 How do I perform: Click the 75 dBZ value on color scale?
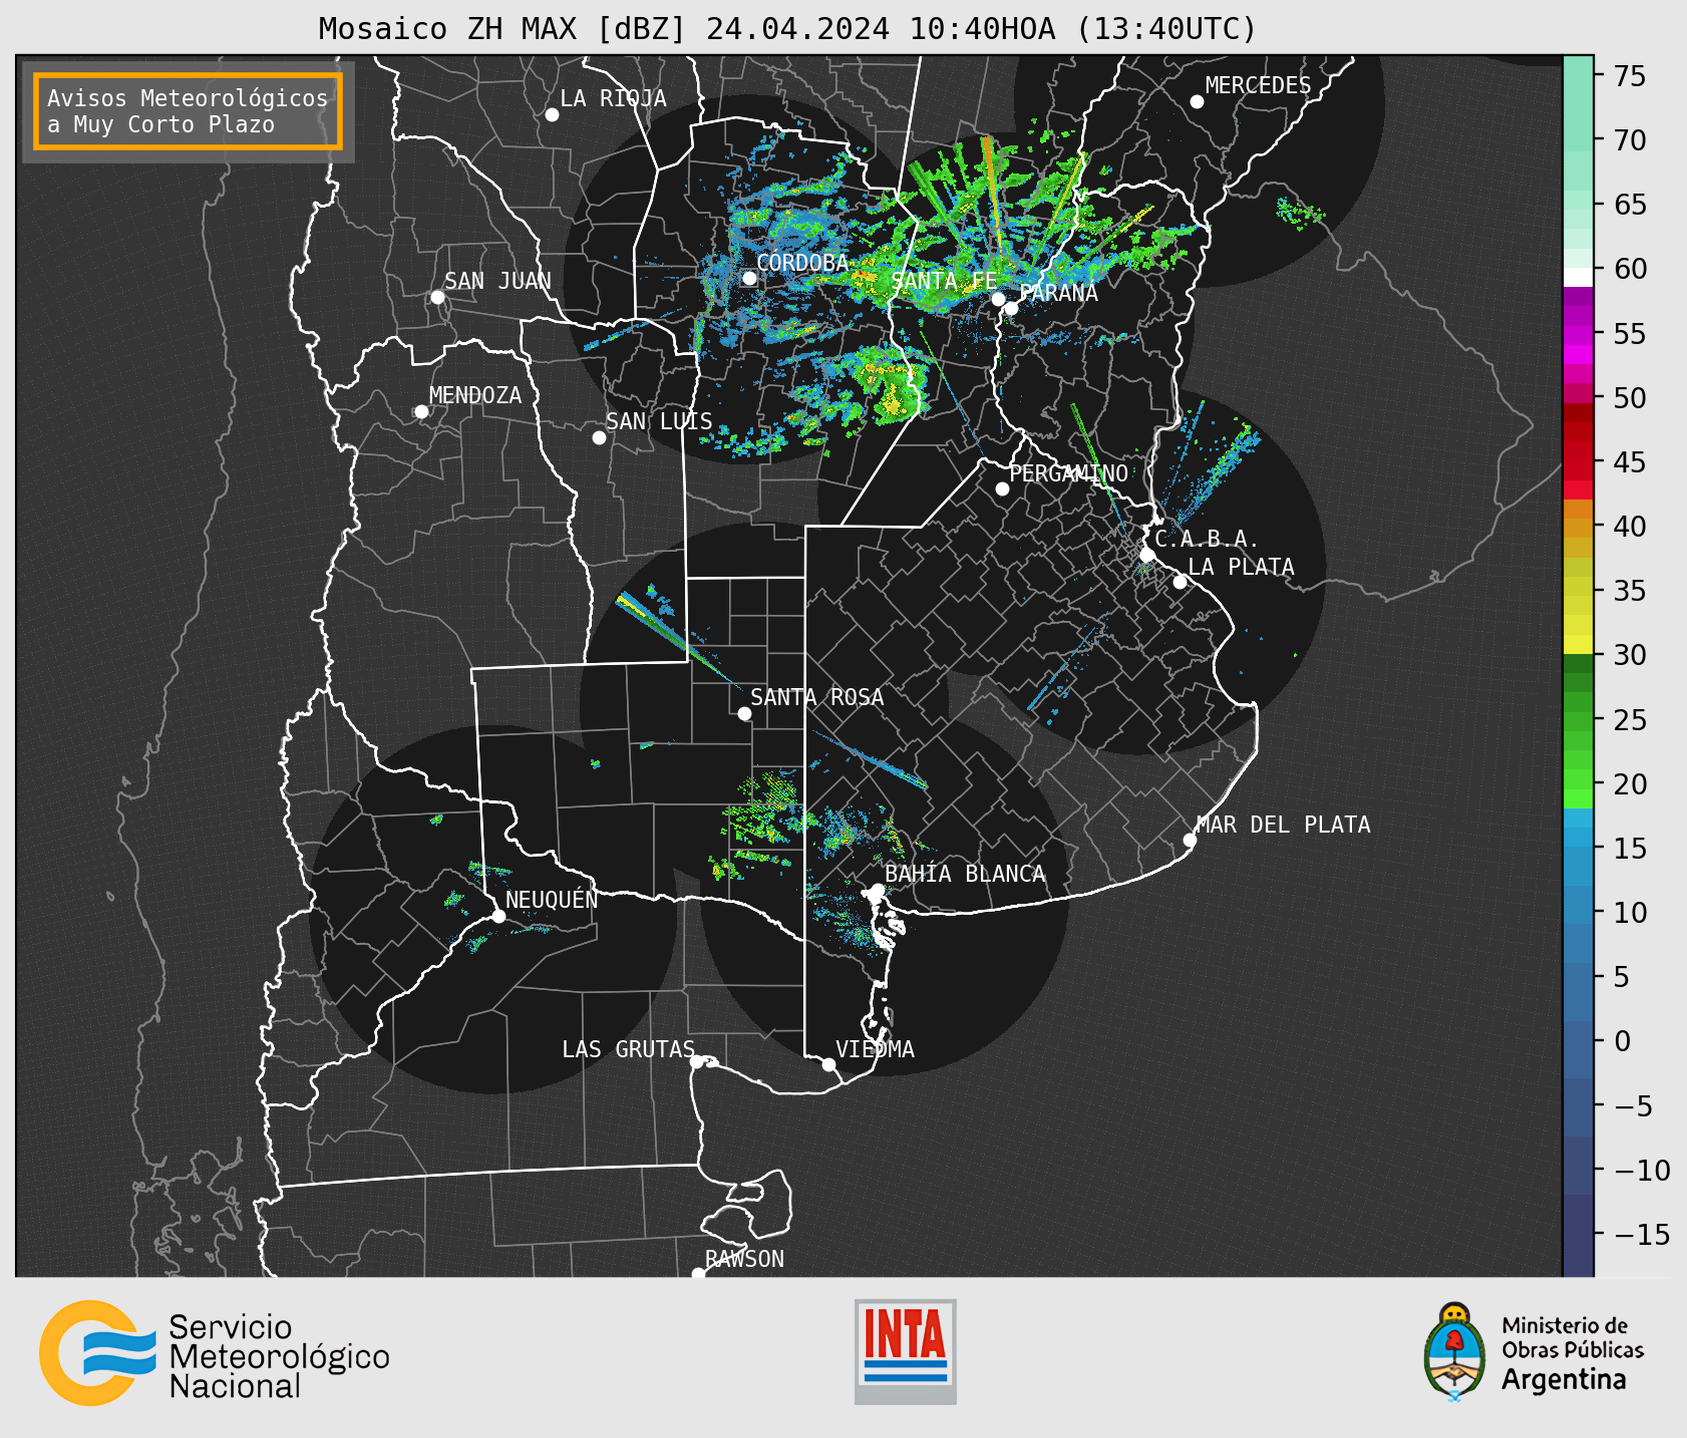(x=1629, y=76)
